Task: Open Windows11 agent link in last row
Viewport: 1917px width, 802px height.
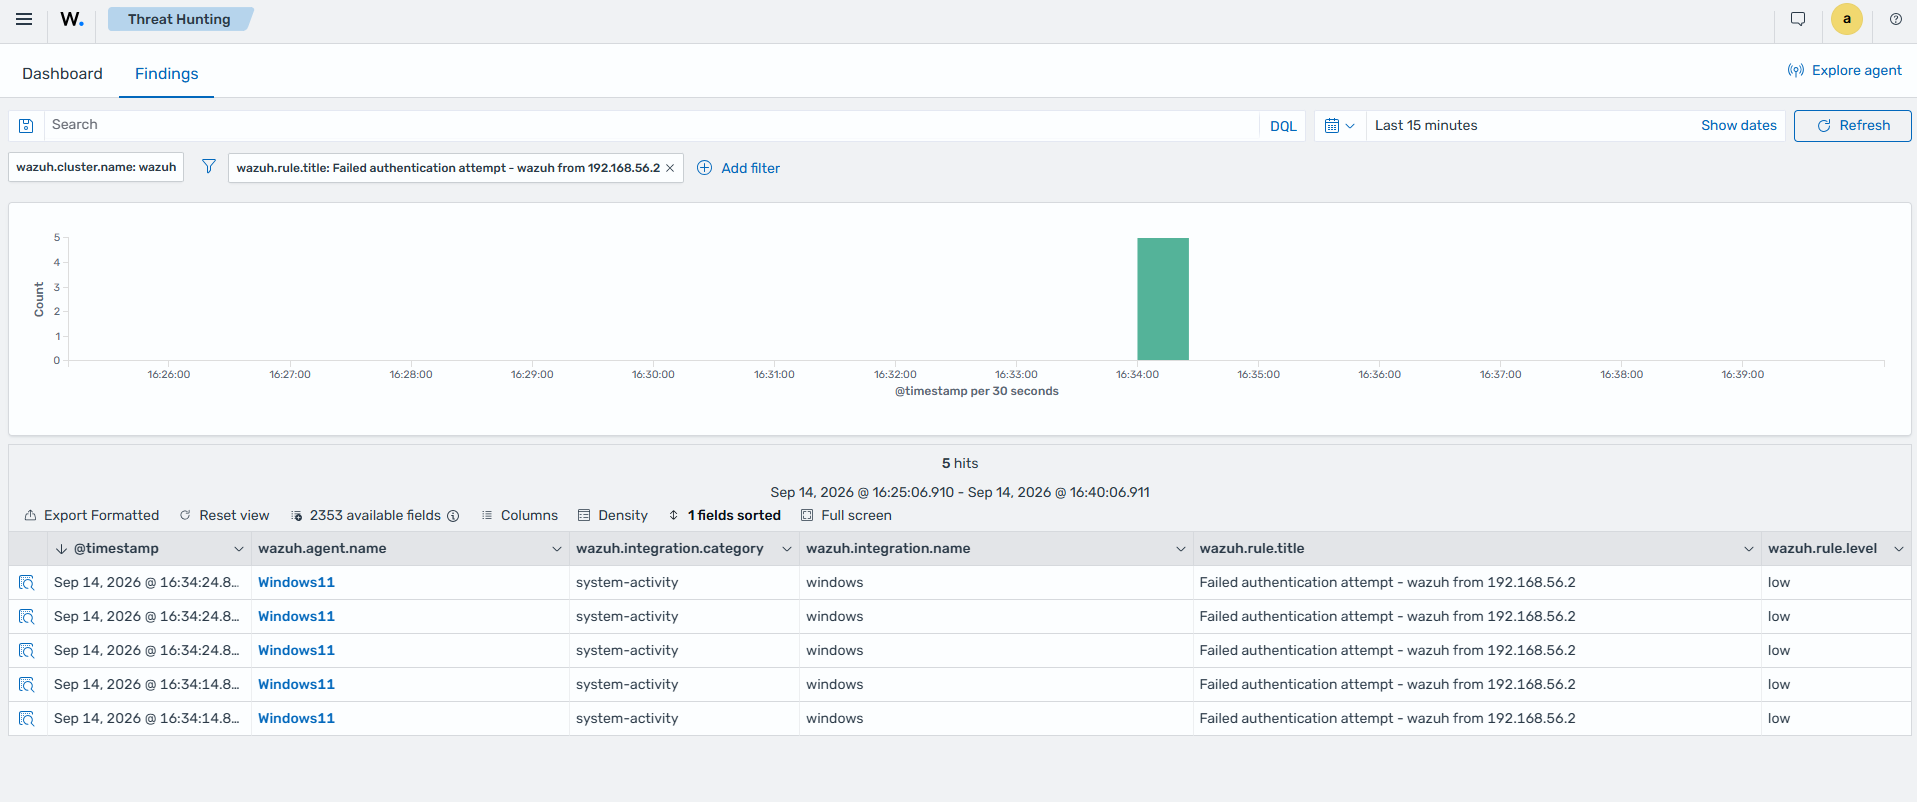Action: click(296, 719)
